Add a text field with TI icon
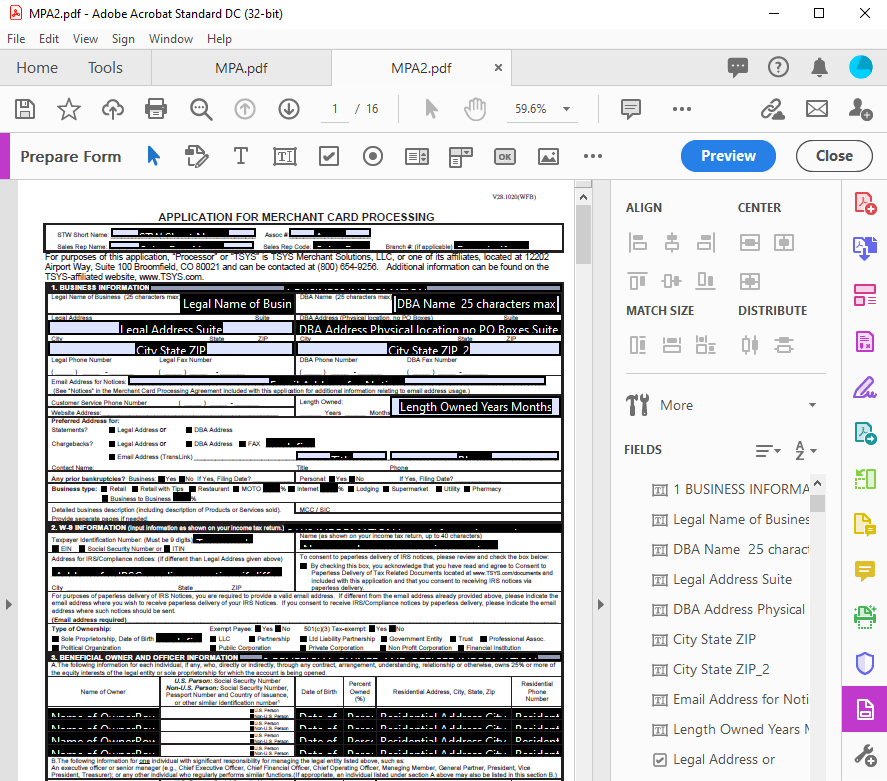The height and width of the screenshot is (781, 887). tap(285, 156)
